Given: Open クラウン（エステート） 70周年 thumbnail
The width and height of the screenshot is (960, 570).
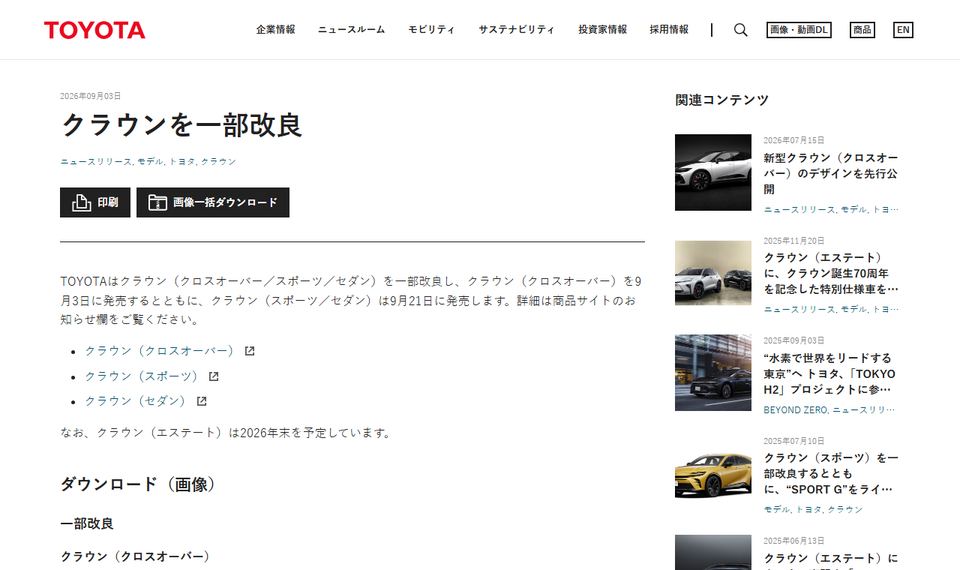Looking at the screenshot, I should pos(713,273).
